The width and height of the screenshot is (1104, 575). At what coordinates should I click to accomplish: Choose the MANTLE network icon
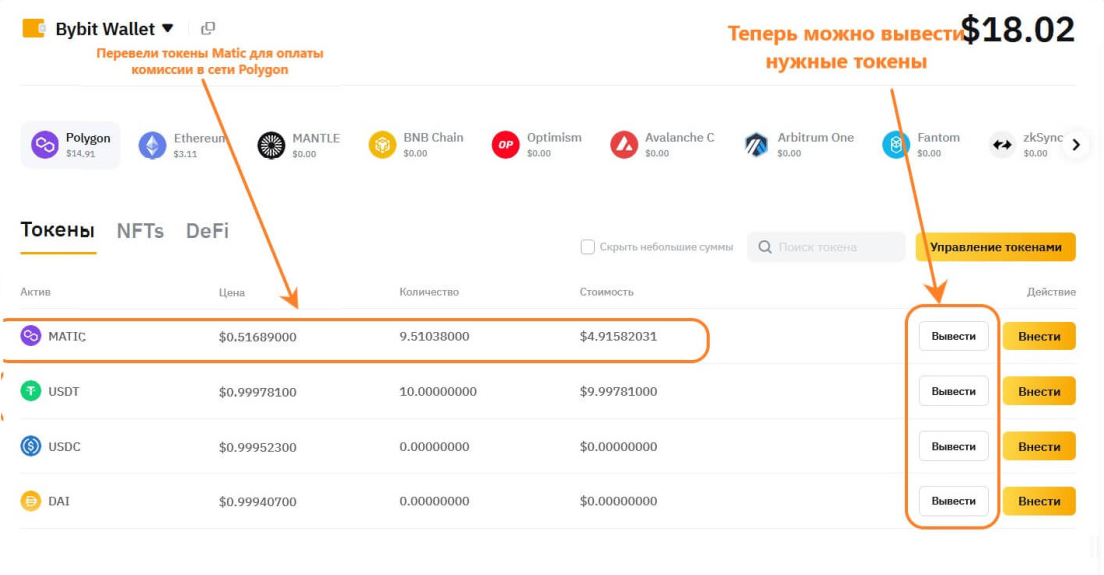pyautogui.click(x=271, y=145)
